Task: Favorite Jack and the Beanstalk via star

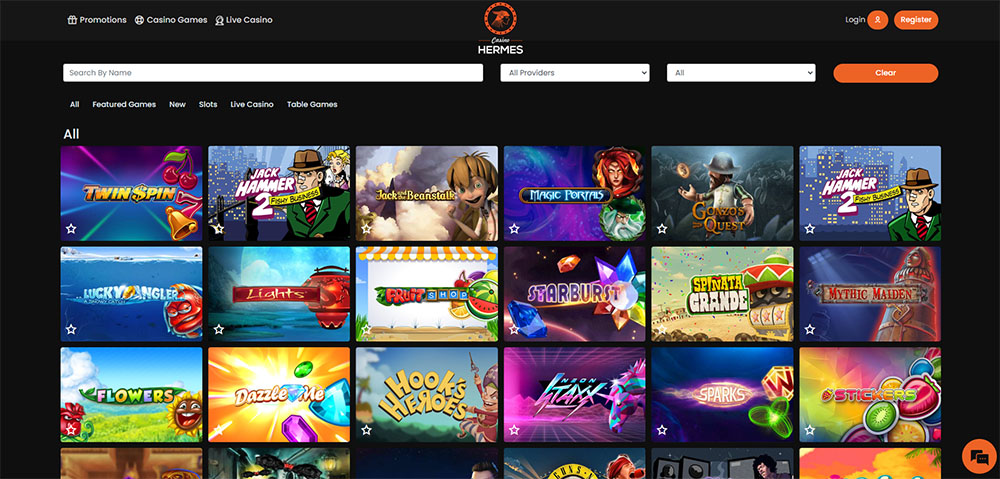Action: click(366, 228)
